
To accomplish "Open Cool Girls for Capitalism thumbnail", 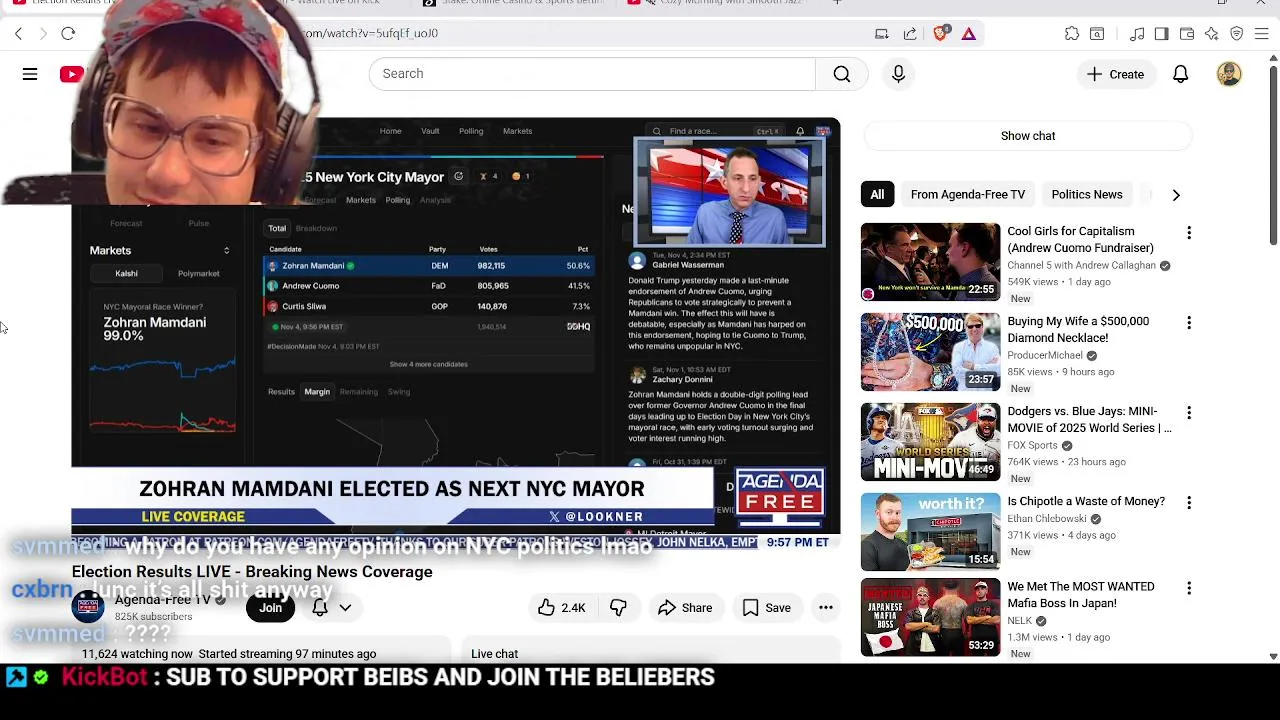I will (930, 262).
